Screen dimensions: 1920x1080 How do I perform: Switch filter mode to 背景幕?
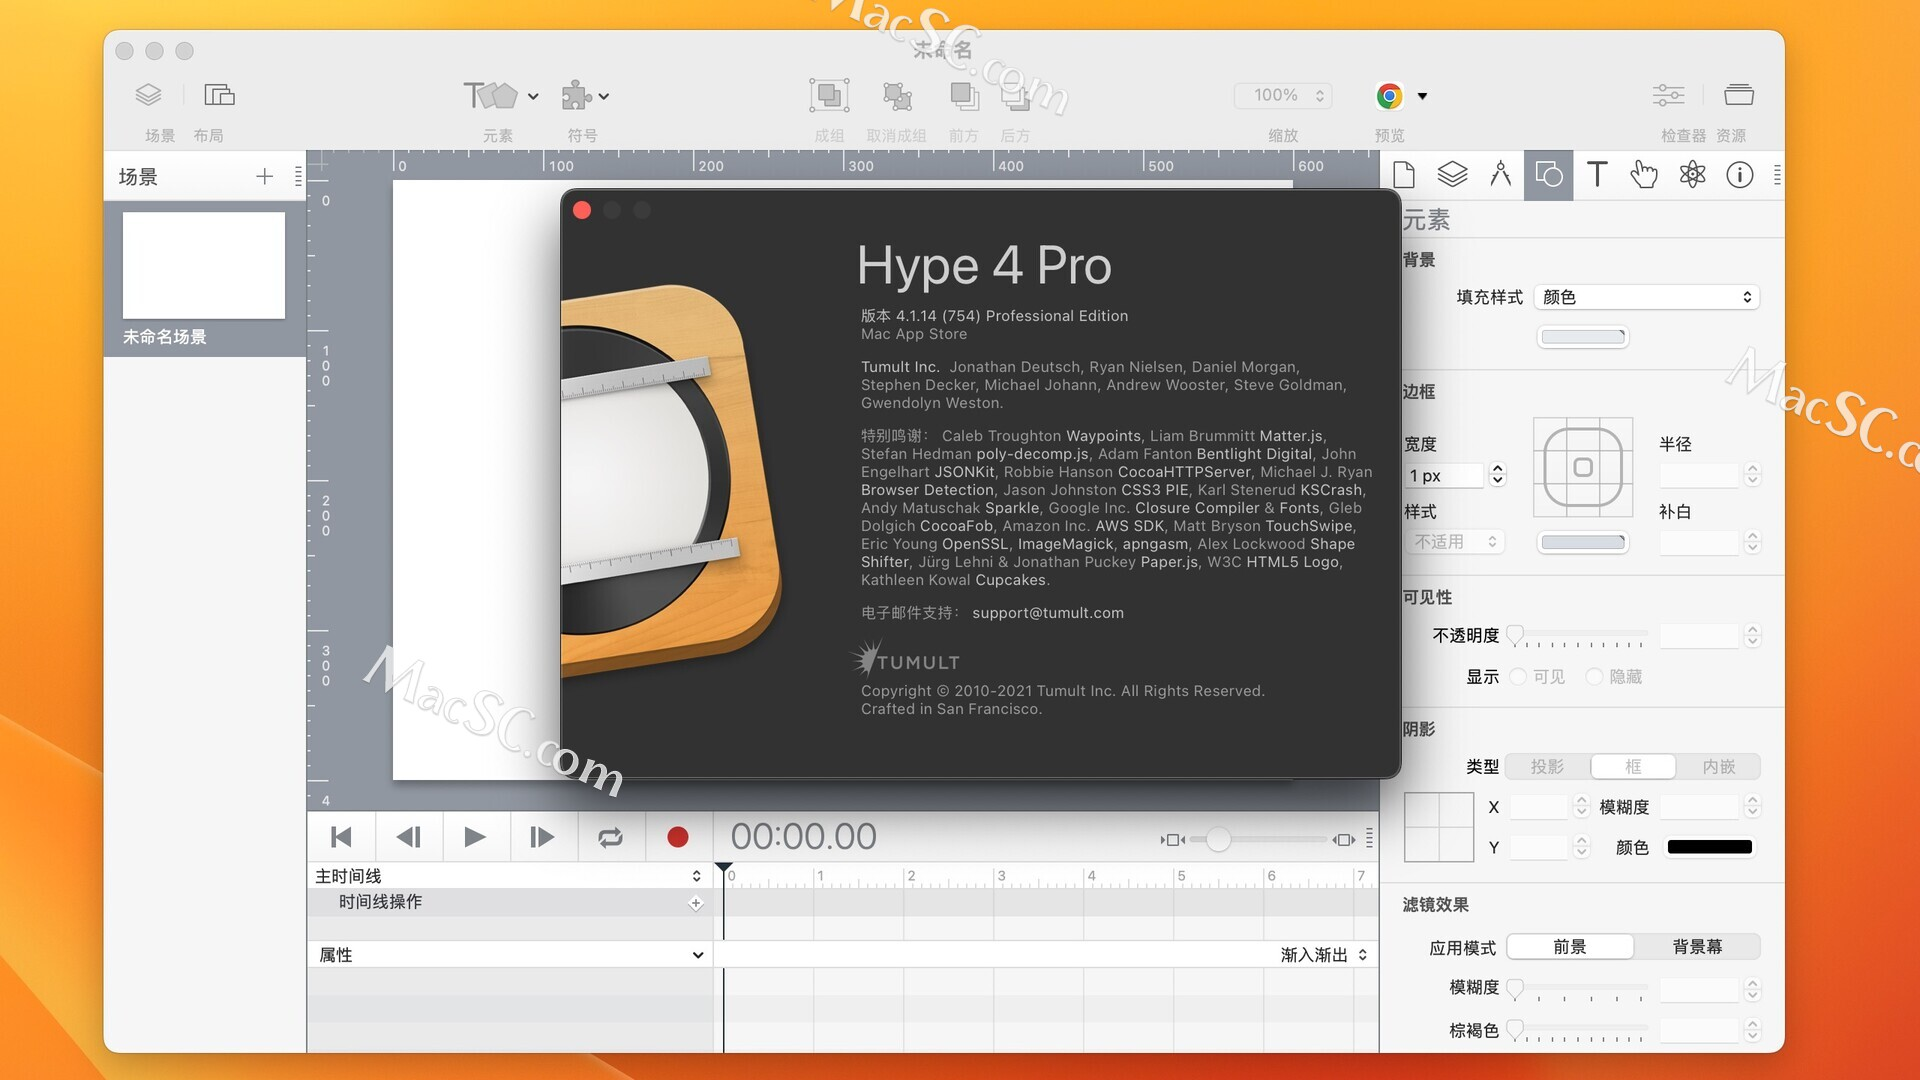[1698, 946]
